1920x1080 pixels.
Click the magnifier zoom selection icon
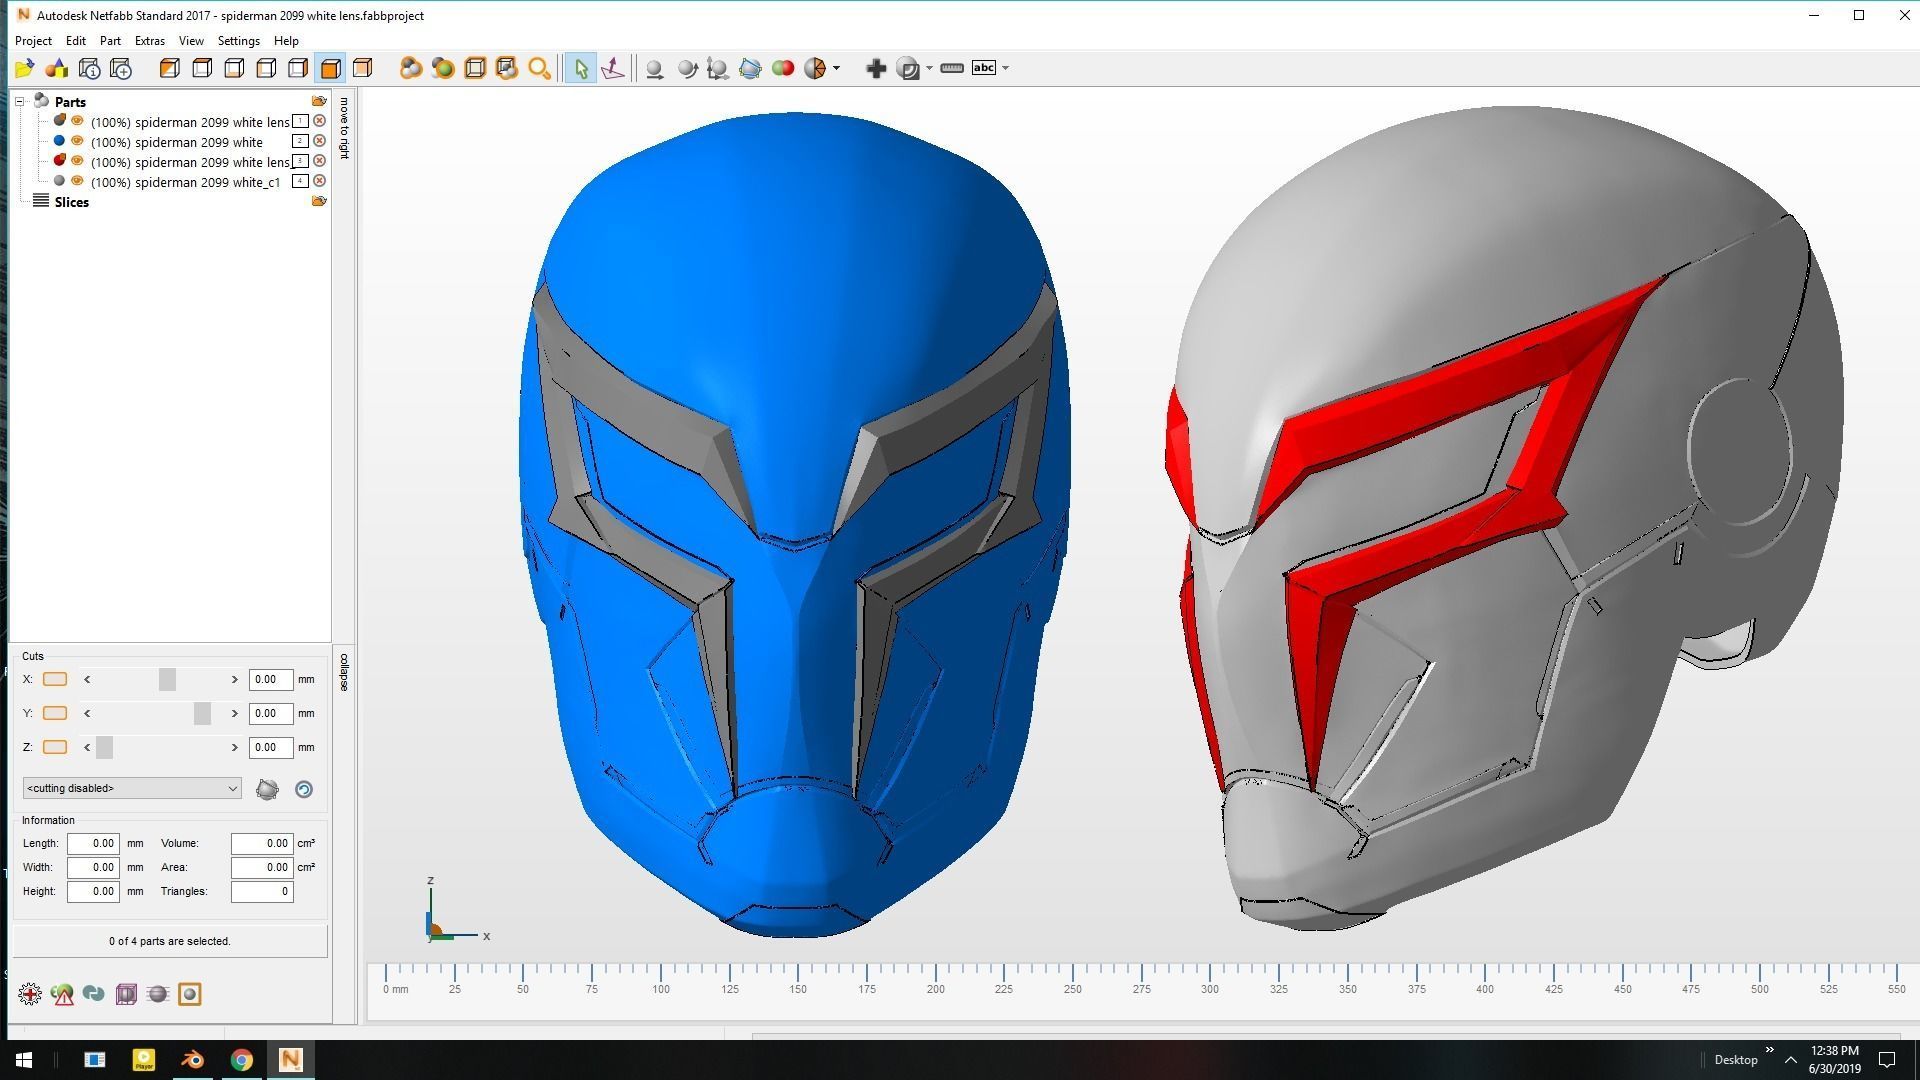539,68
